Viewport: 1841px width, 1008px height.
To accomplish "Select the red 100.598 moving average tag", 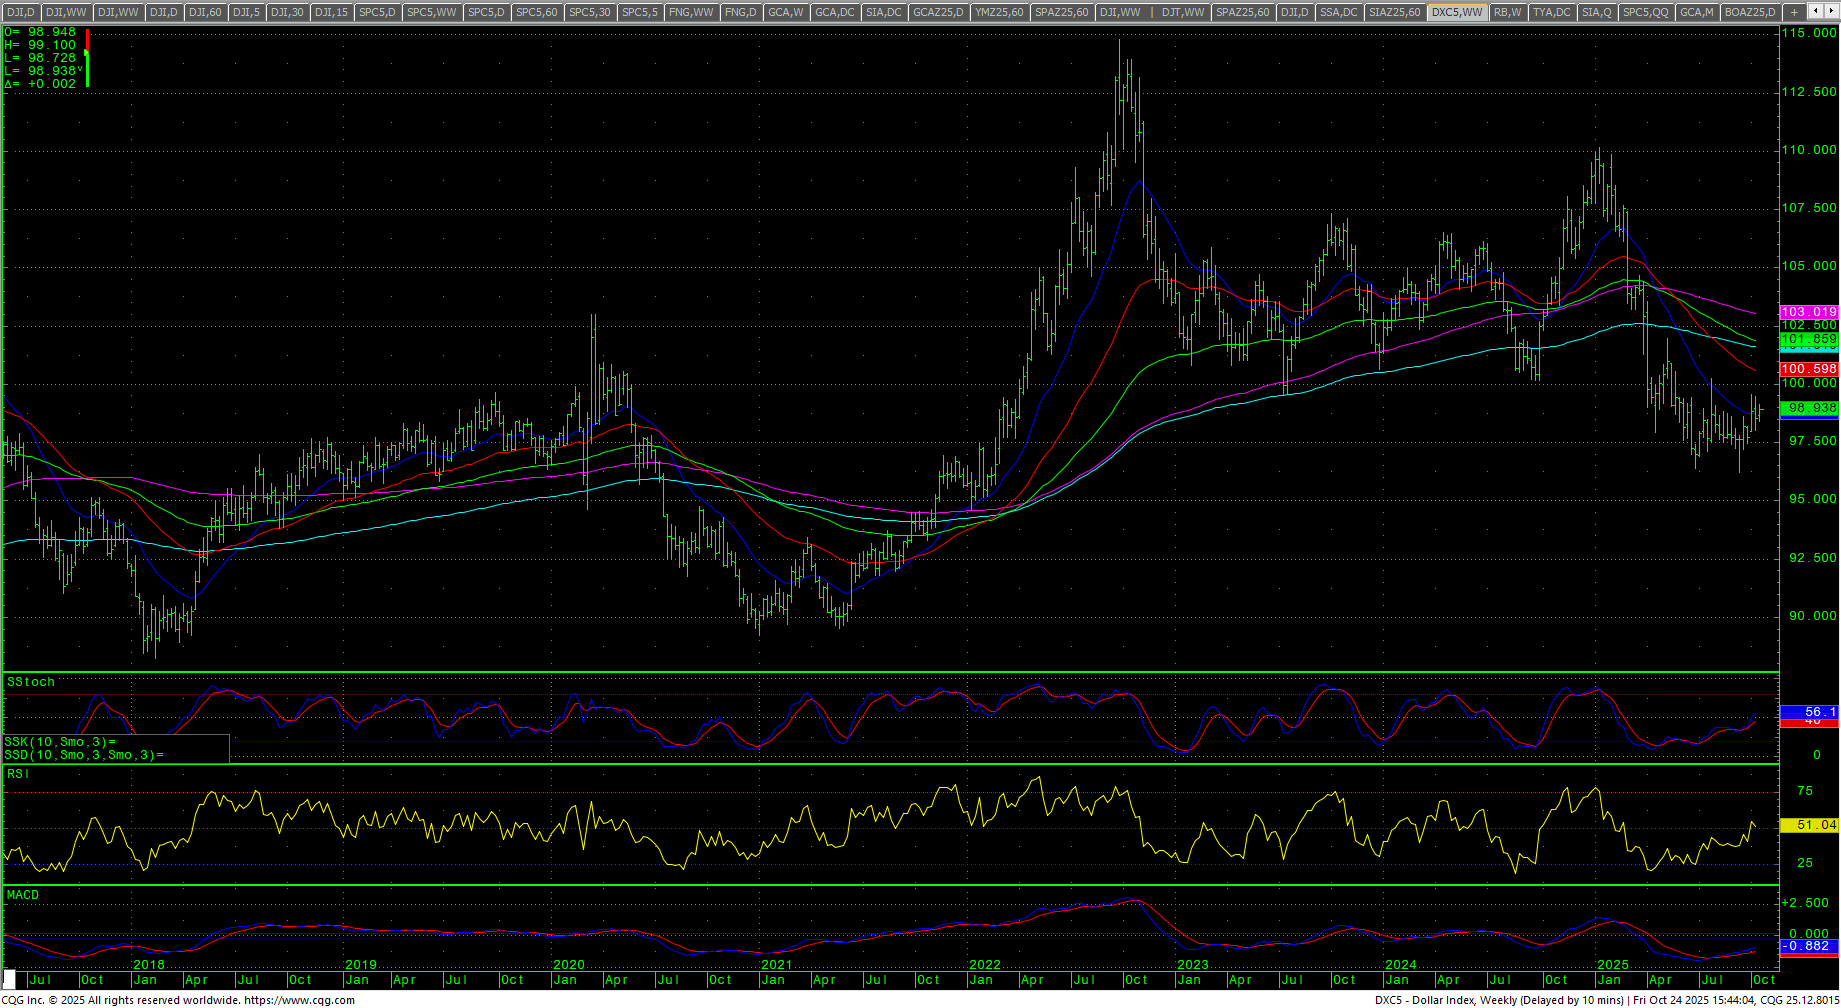I will 1809,370.
